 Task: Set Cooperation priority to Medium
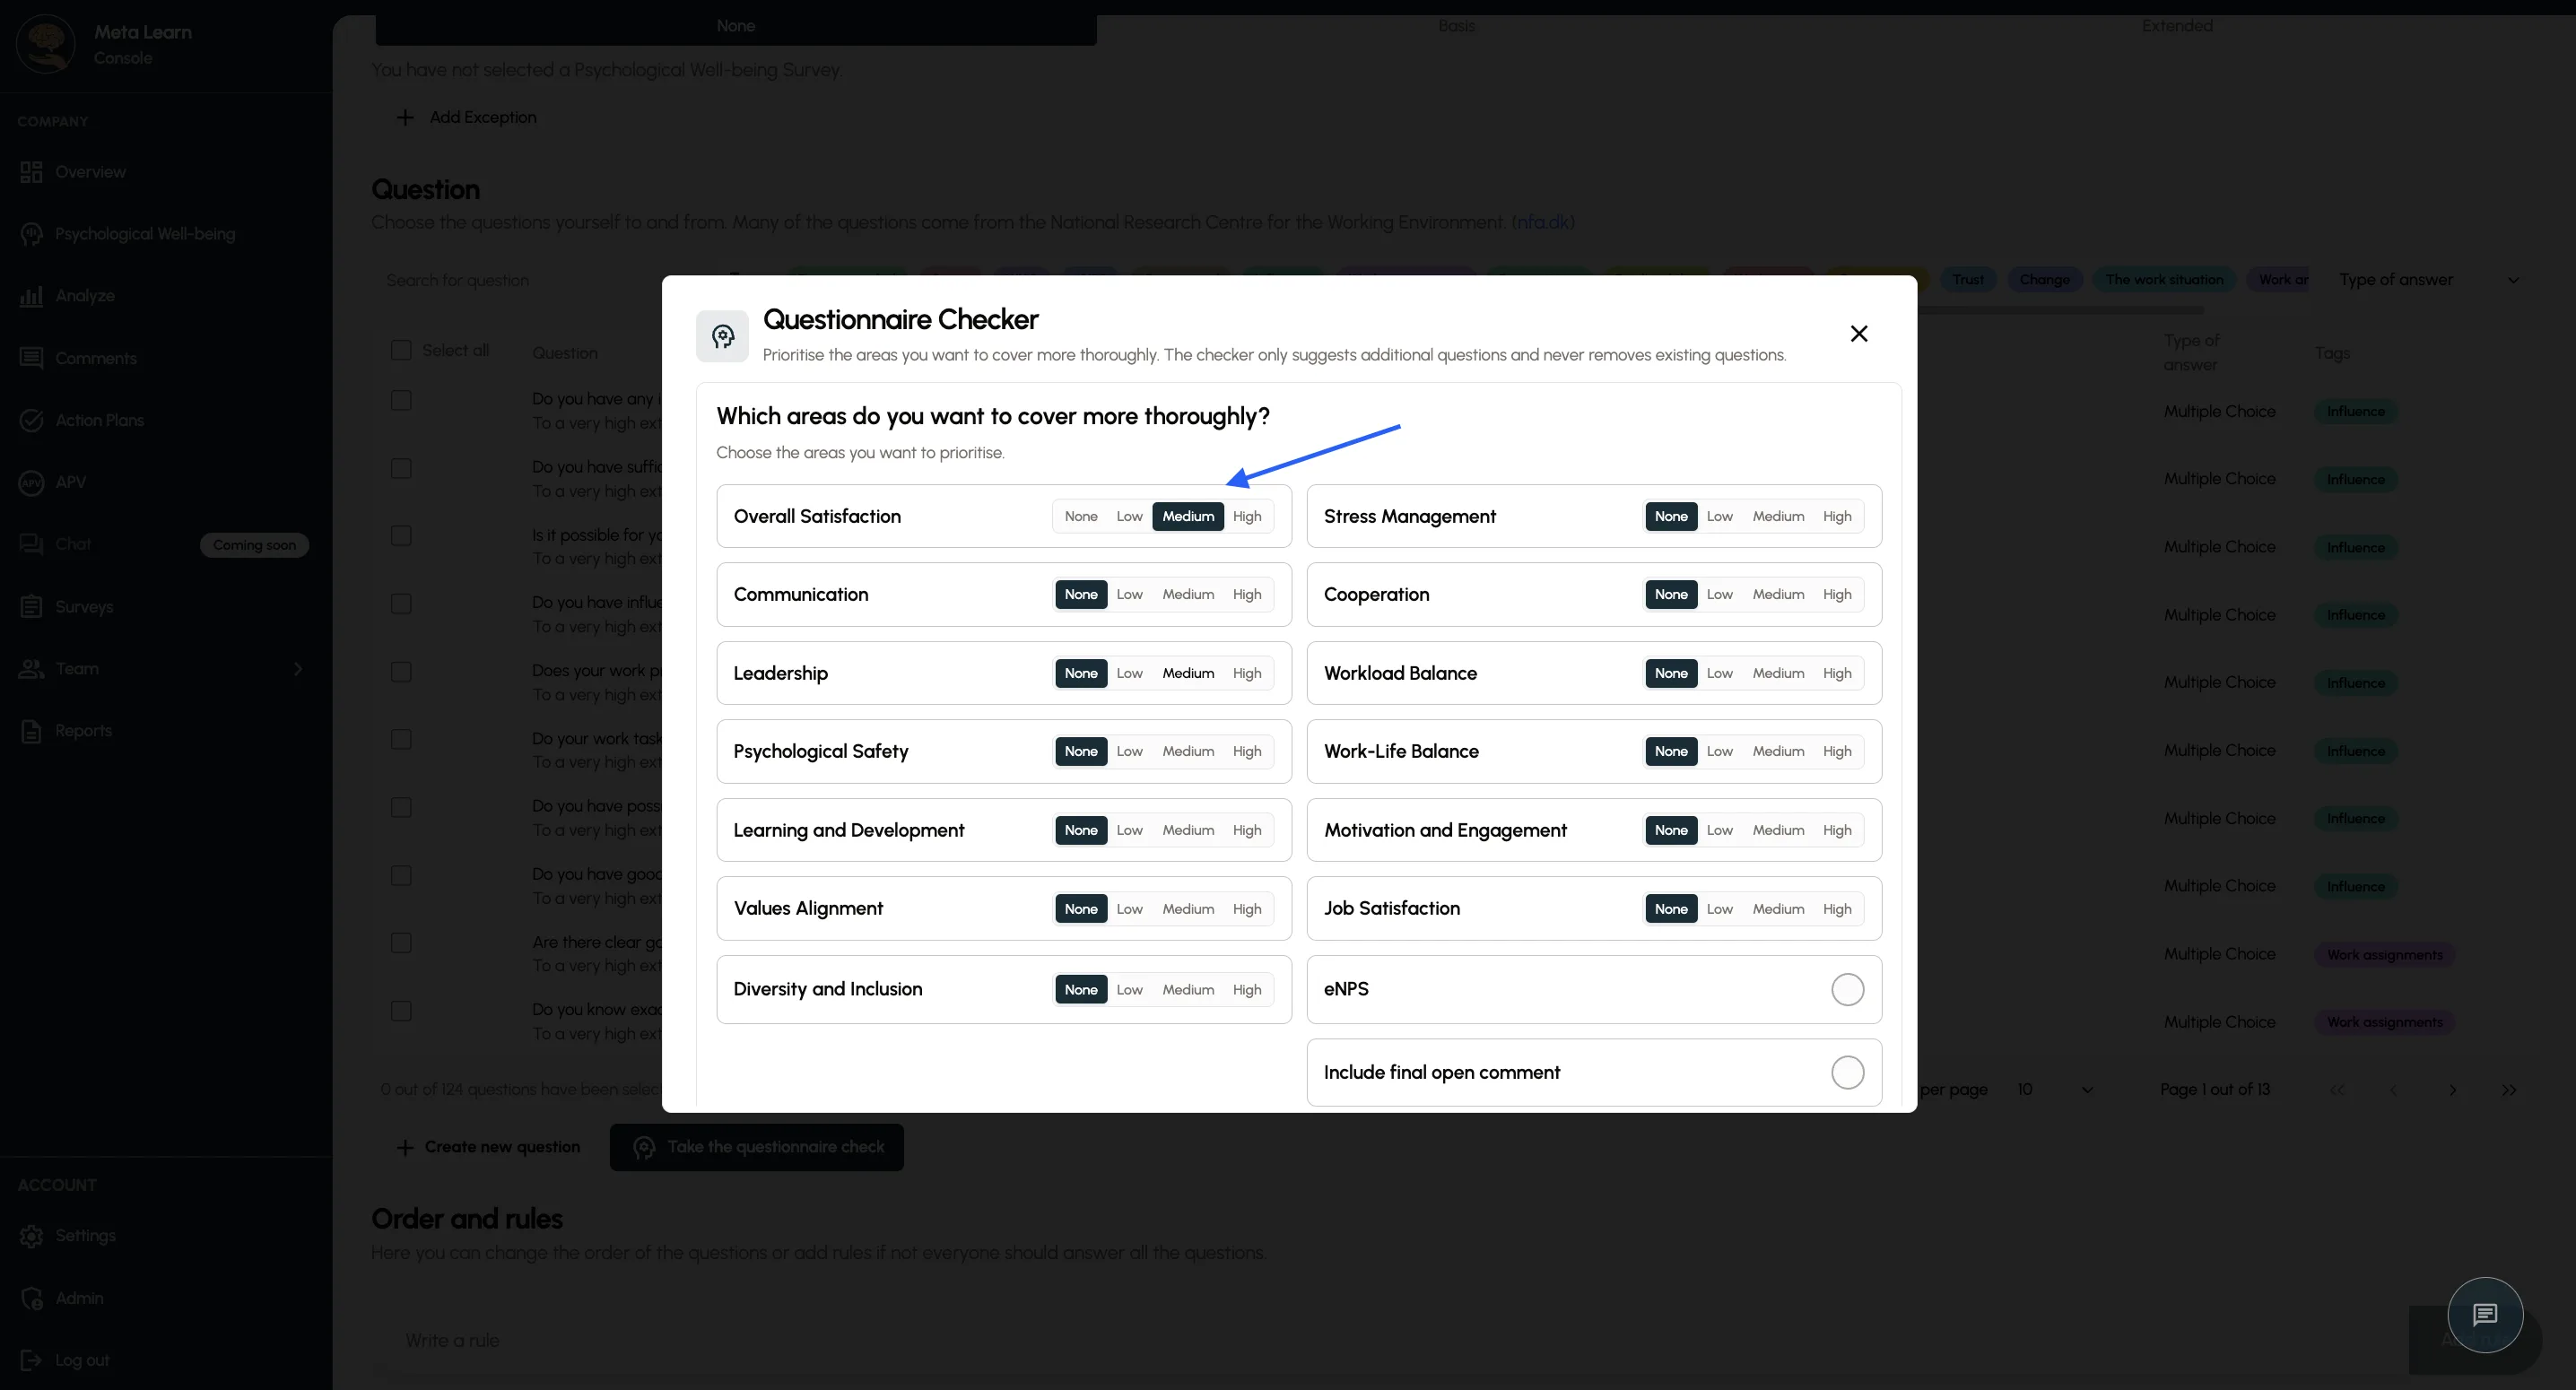[x=1778, y=595]
